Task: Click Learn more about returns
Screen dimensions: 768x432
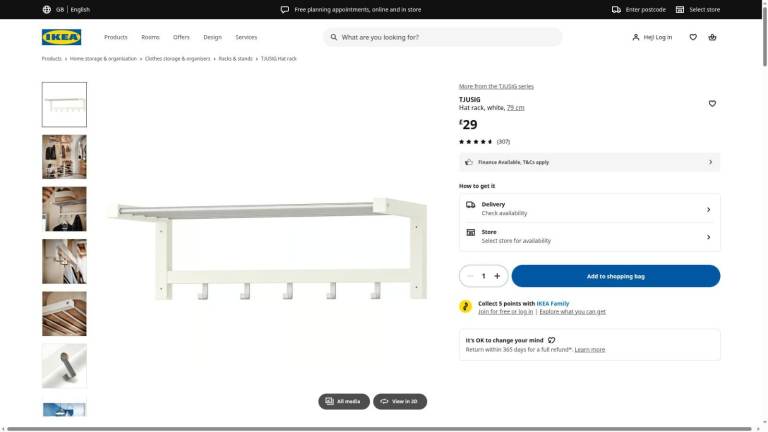Action: point(590,350)
